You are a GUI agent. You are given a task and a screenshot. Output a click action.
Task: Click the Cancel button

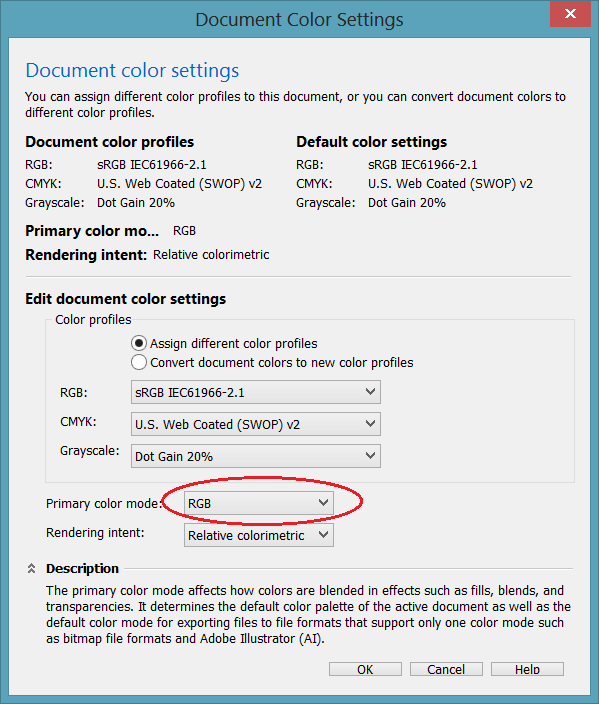446,669
